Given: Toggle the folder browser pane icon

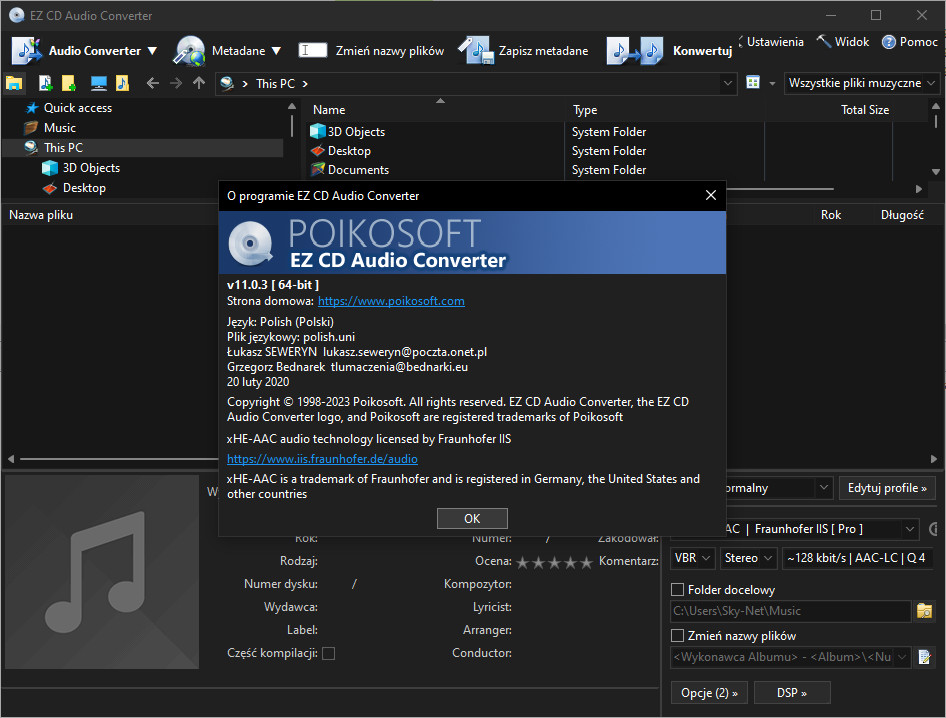Looking at the screenshot, I should point(14,83).
